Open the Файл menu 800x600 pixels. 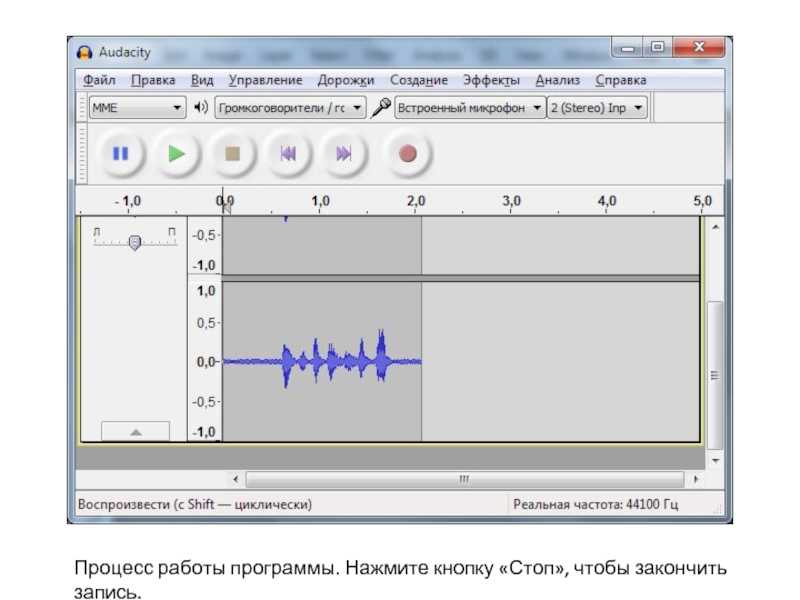point(99,80)
